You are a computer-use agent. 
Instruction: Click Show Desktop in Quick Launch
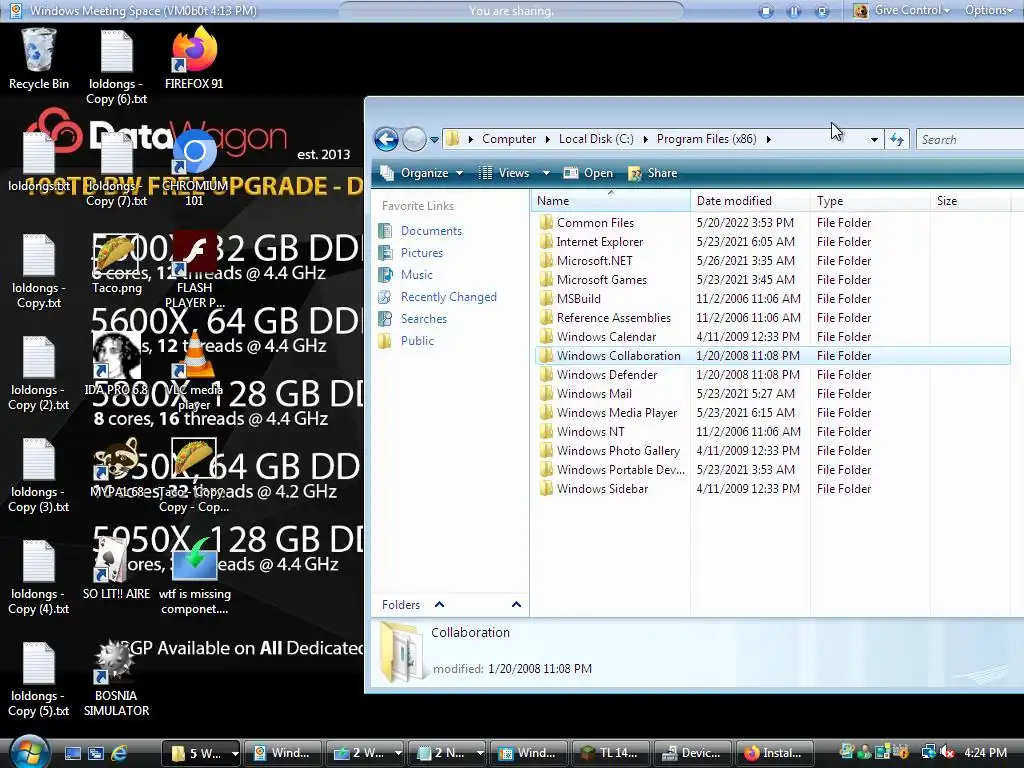pos(72,753)
